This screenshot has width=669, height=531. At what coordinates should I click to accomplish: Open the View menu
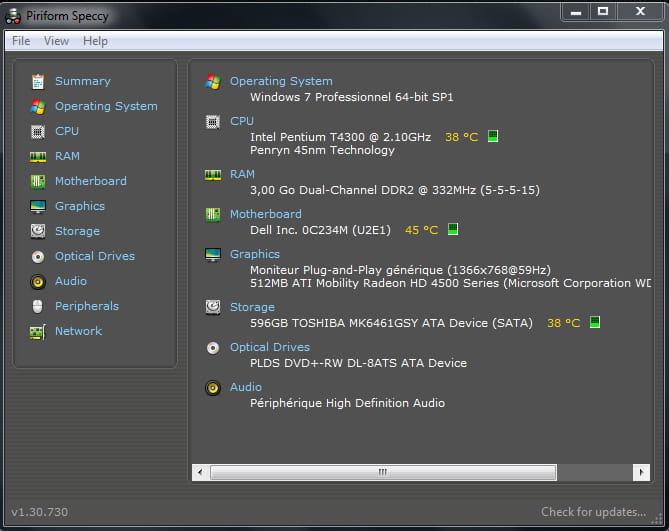click(56, 41)
